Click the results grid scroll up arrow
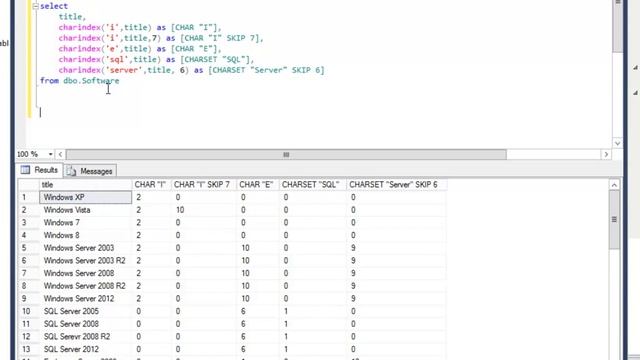Viewport: 640px width, 360px height. pos(614,185)
